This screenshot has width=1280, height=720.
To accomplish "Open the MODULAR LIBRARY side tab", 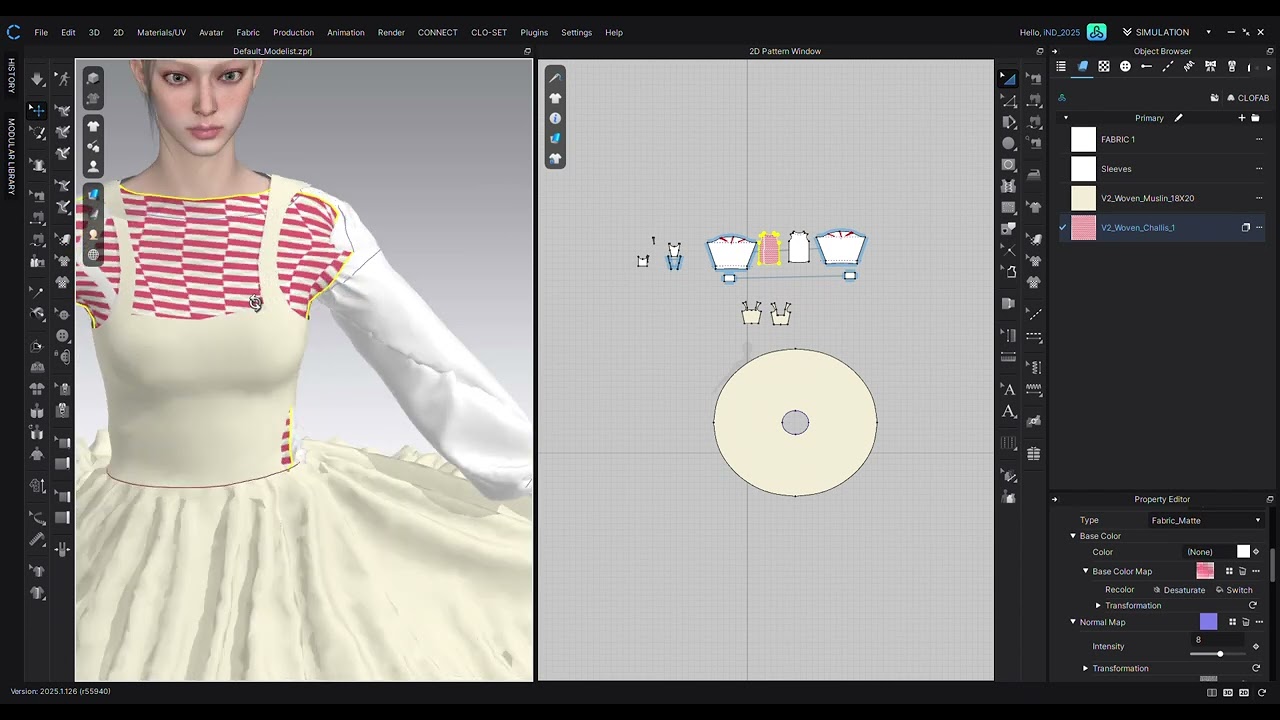I will click(12, 155).
